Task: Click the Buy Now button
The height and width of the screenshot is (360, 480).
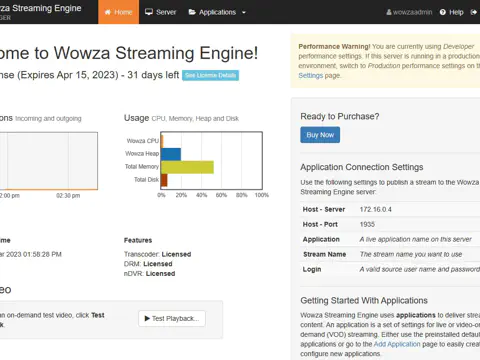Action: pos(320,135)
